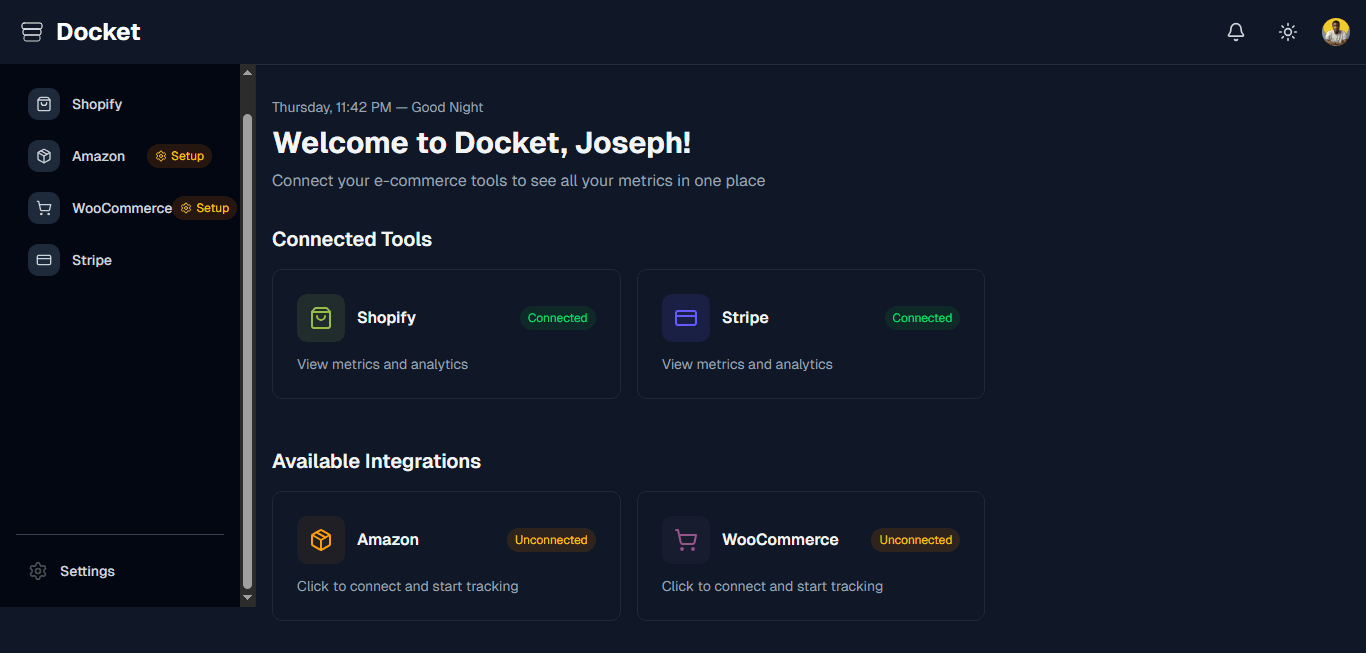The height and width of the screenshot is (653, 1366).
Task: Click Amazon's Unconnected status badge
Action: (x=551, y=539)
